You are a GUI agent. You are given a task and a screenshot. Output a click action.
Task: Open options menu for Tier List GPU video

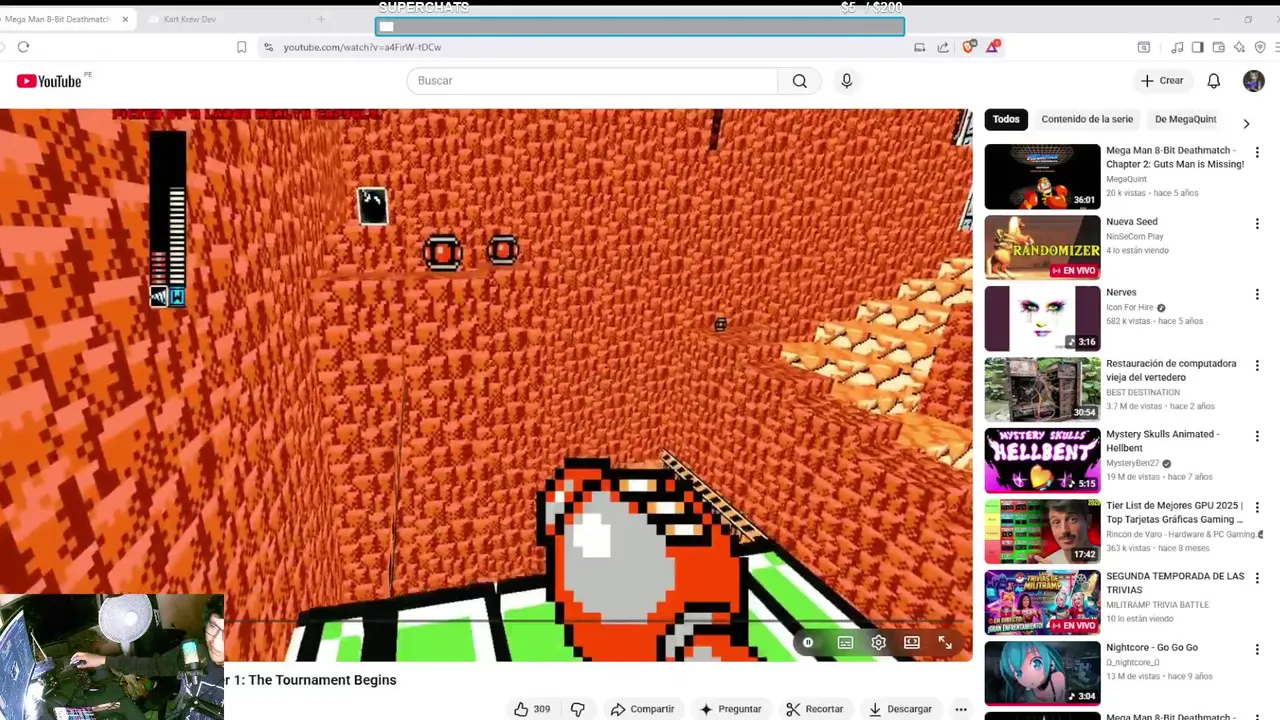1257,508
